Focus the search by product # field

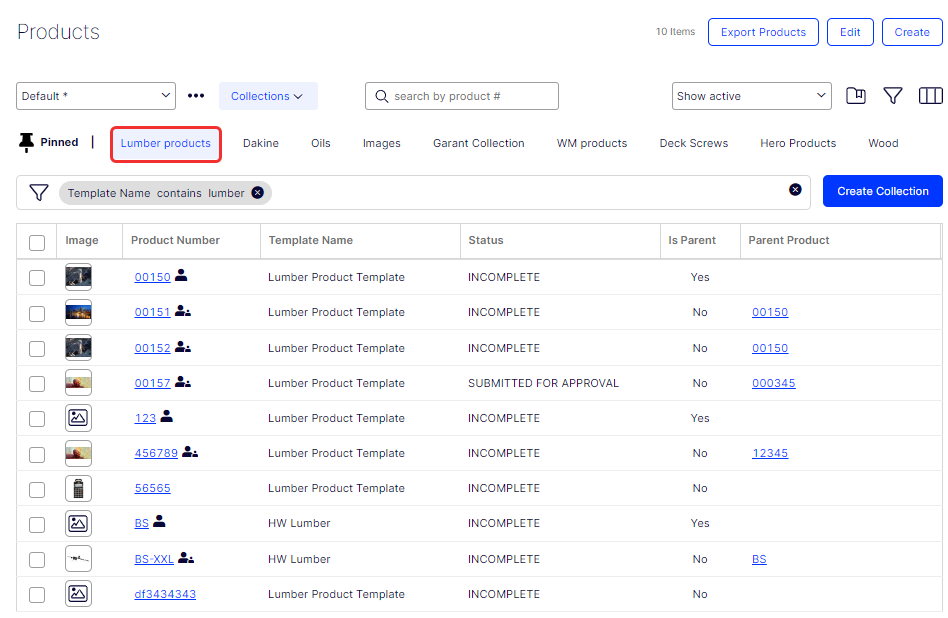coord(470,96)
